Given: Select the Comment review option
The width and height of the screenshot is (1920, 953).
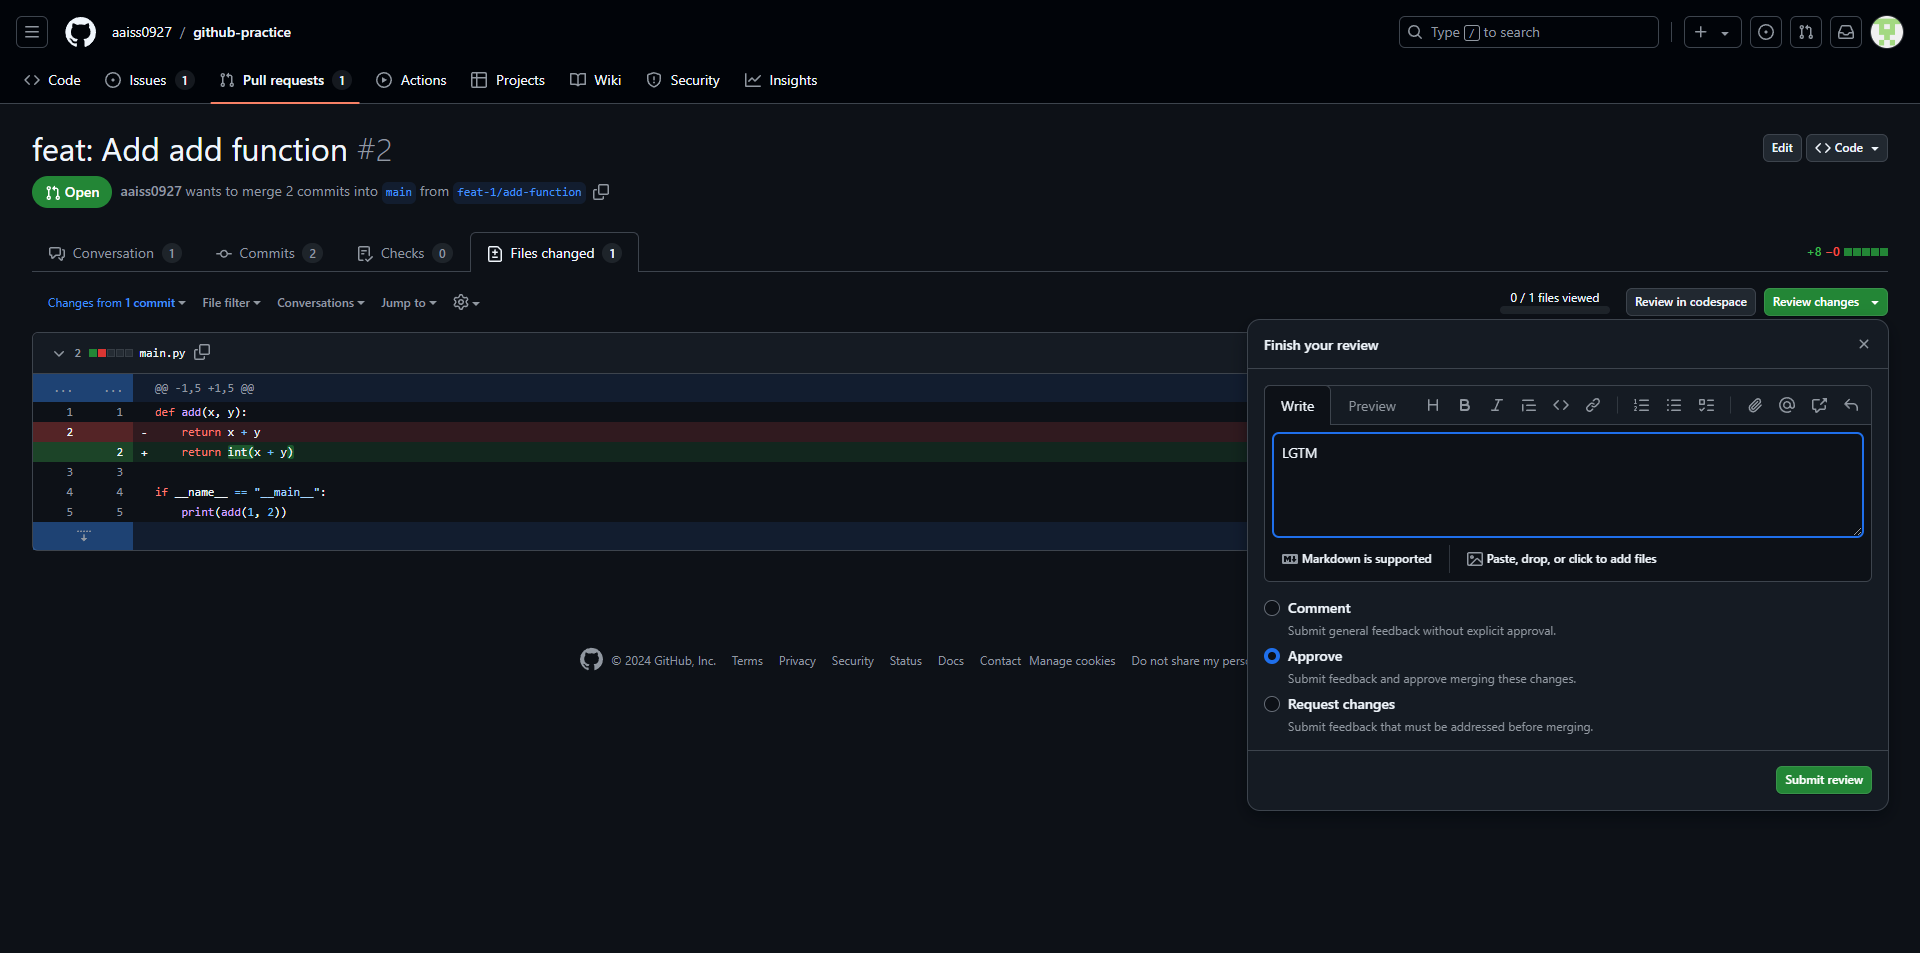Looking at the screenshot, I should click(1272, 608).
